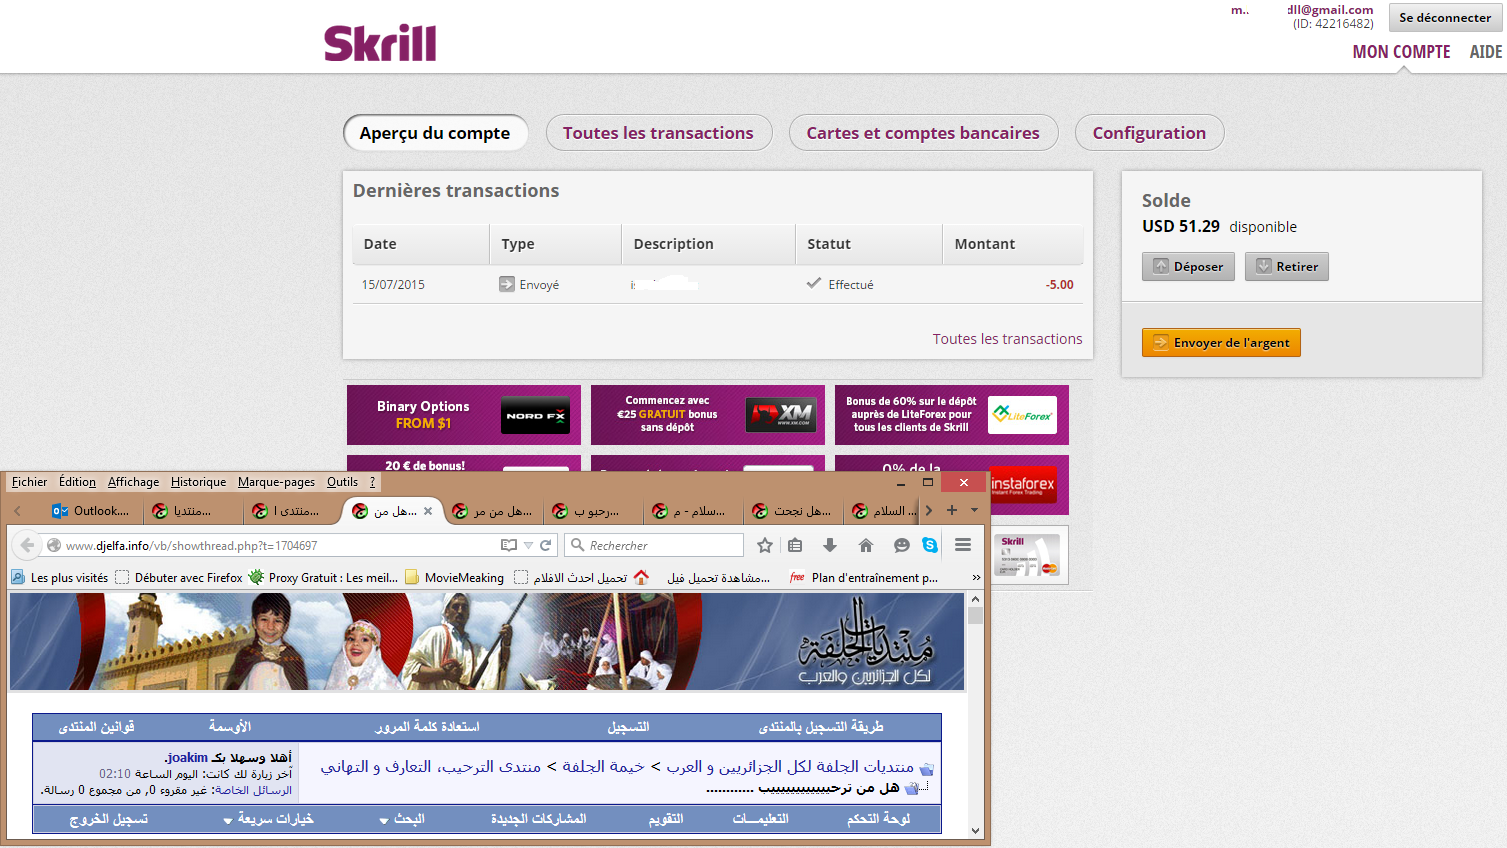1507x848 pixels.
Task: Click the Envoyé arrow icon
Action: (507, 284)
